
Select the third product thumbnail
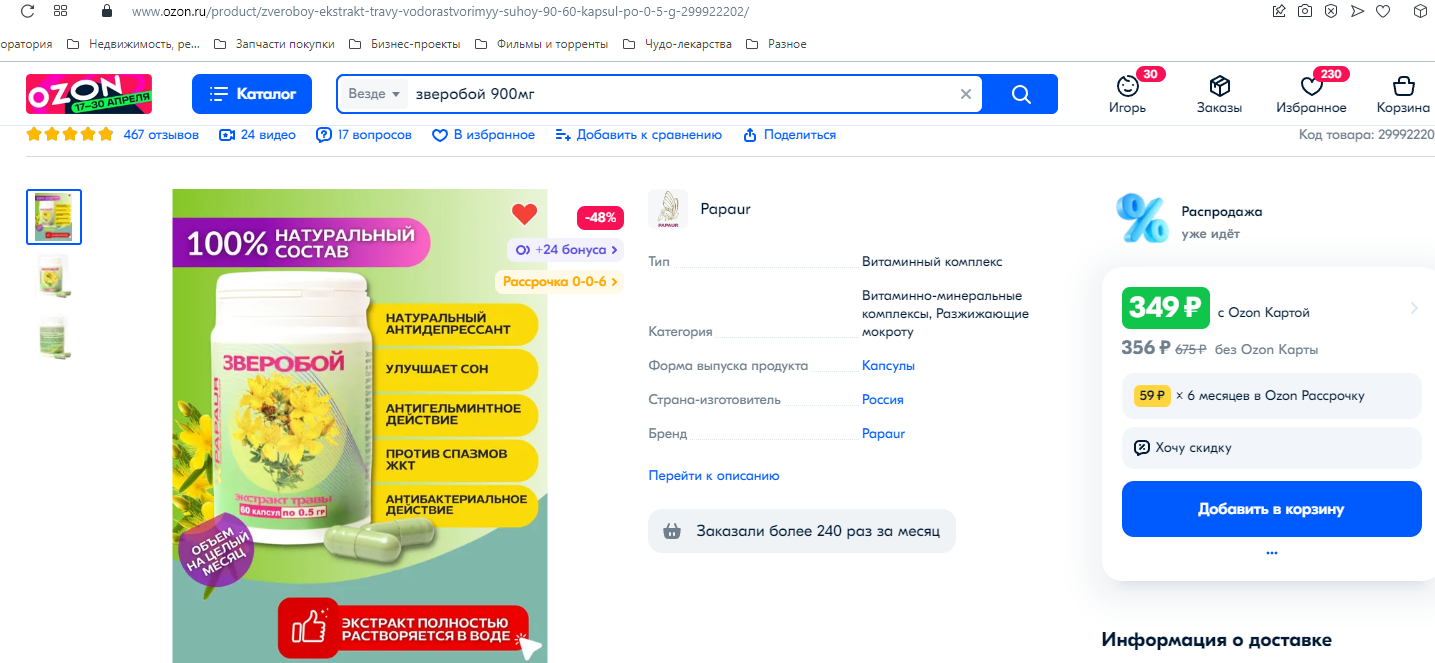54,337
